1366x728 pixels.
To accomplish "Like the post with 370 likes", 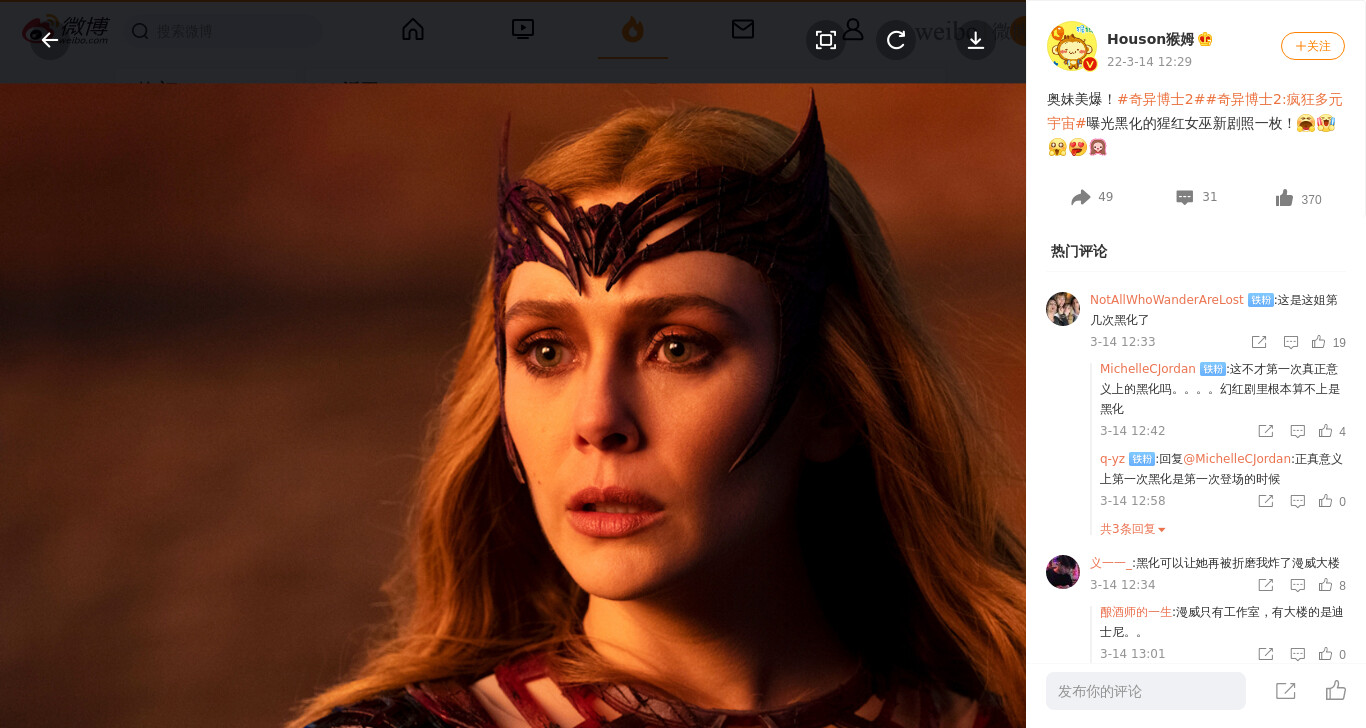I will [x=1299, y=199].
